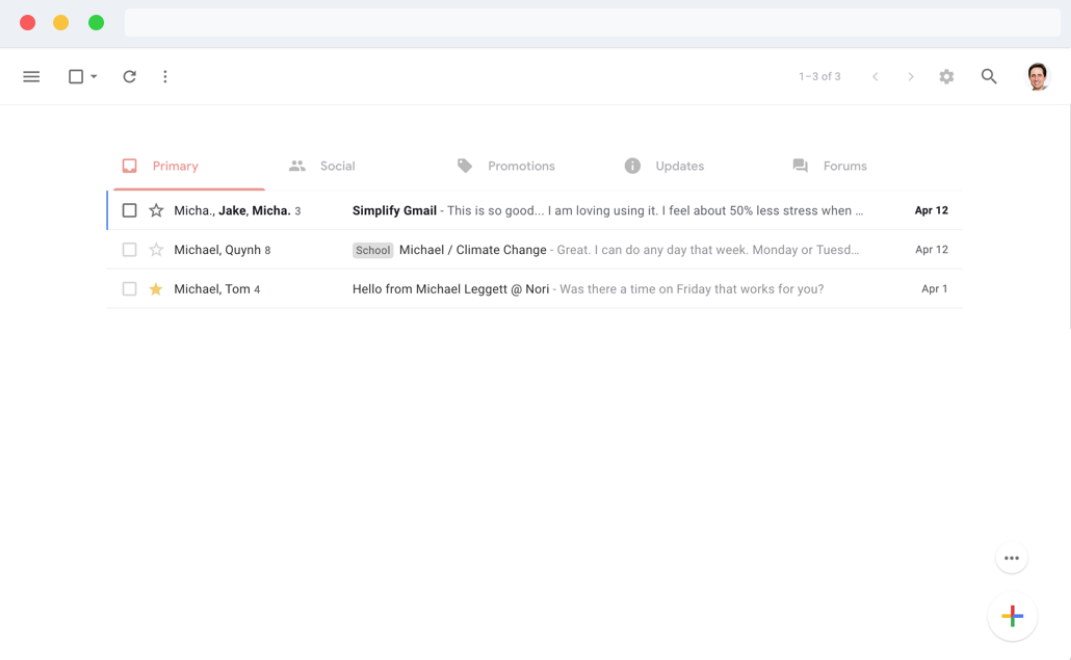
Task: Open the three-dot More options menu
Action: pos(165,77)
